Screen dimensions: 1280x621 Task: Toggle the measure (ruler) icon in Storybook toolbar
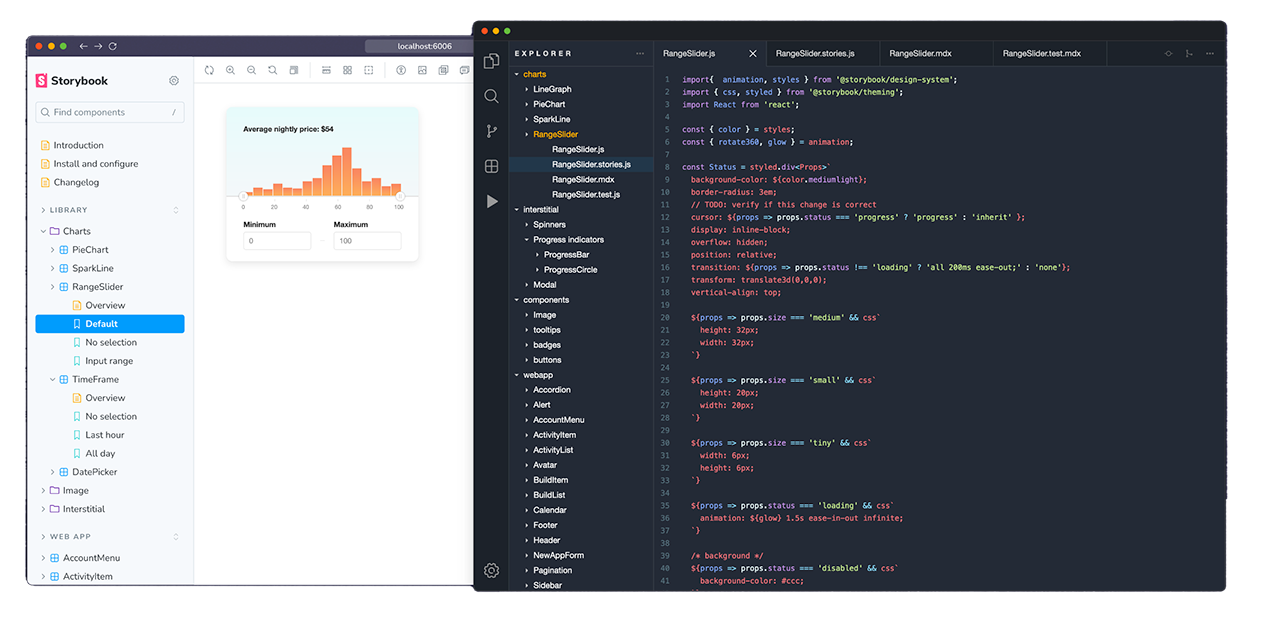tap(326, 70)
